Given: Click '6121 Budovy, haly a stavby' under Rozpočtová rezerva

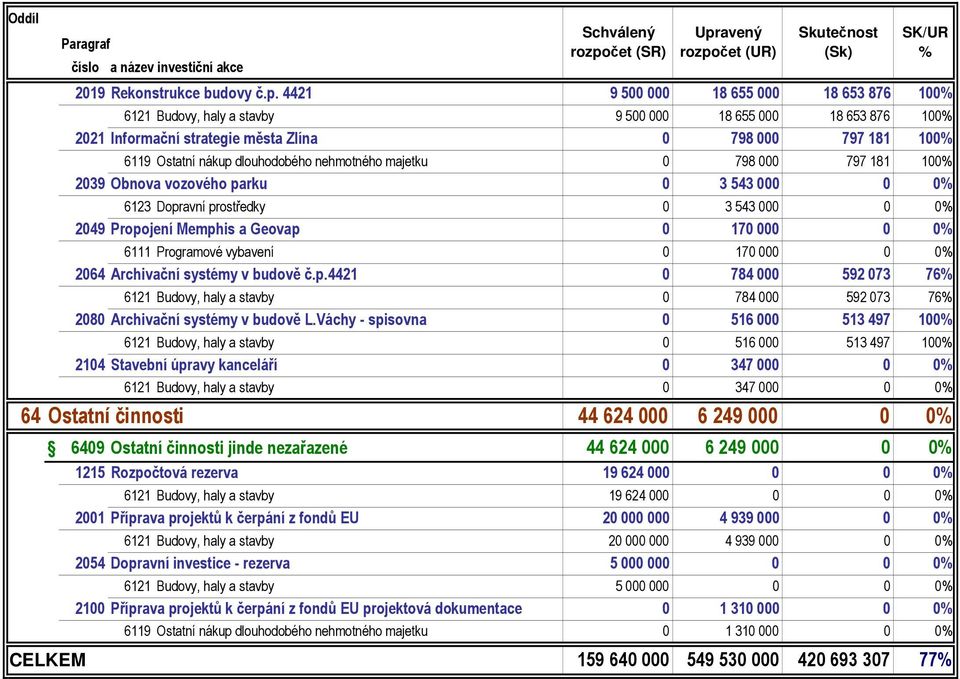Looking at the screenshot, I should (198, 495).
